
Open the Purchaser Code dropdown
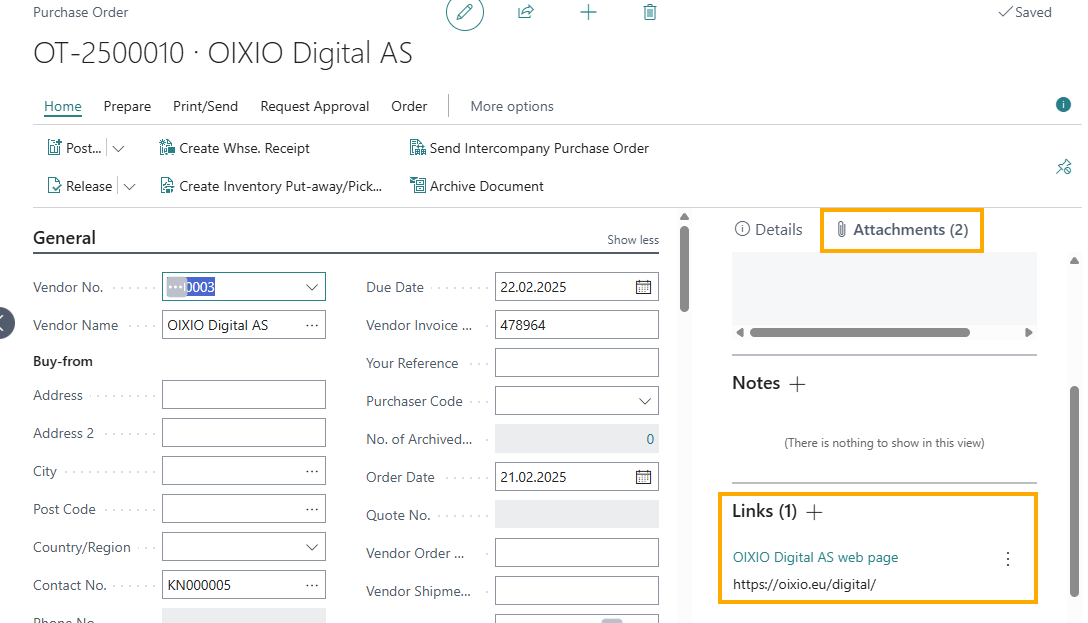pos(645,401)
